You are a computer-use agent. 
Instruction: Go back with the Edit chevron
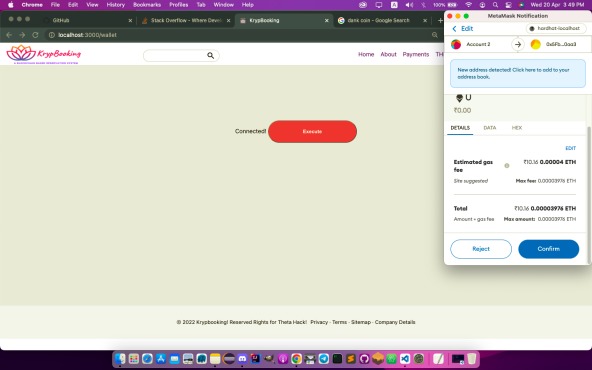pyautogui.click(x=462, y=29)
